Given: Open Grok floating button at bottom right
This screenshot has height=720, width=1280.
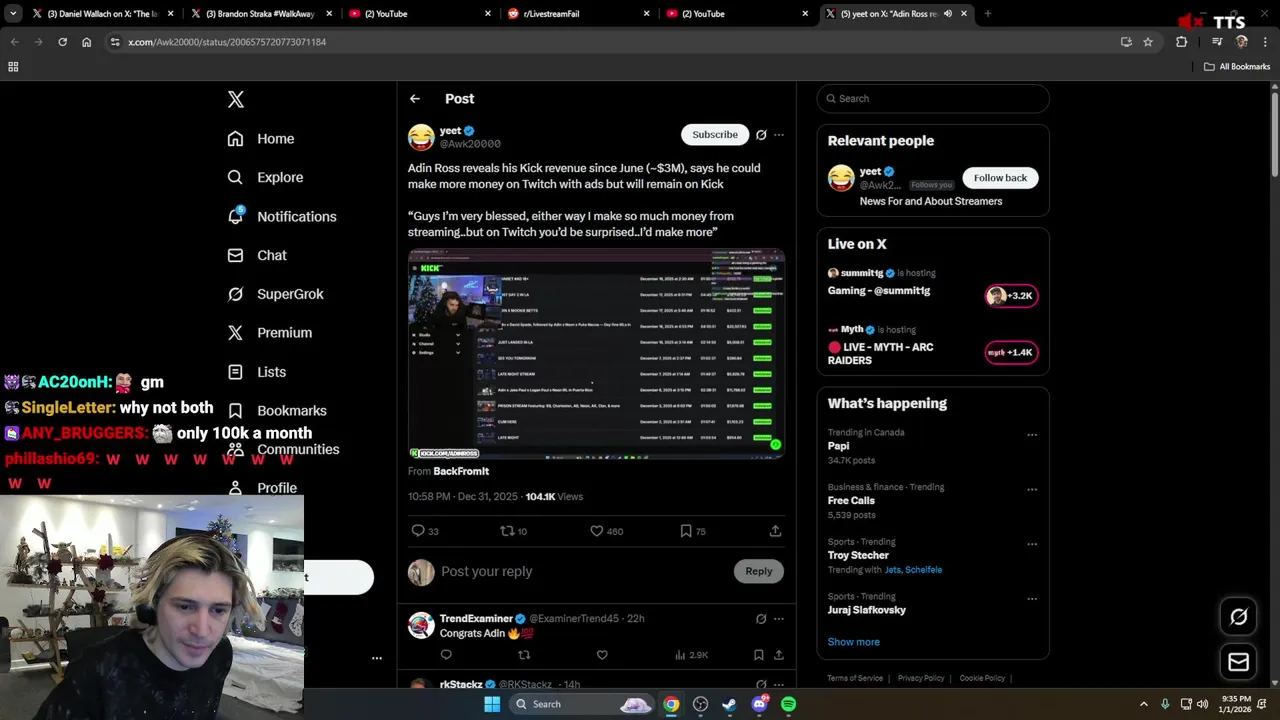Looking at the screenshot, I should click(1238, 617).
